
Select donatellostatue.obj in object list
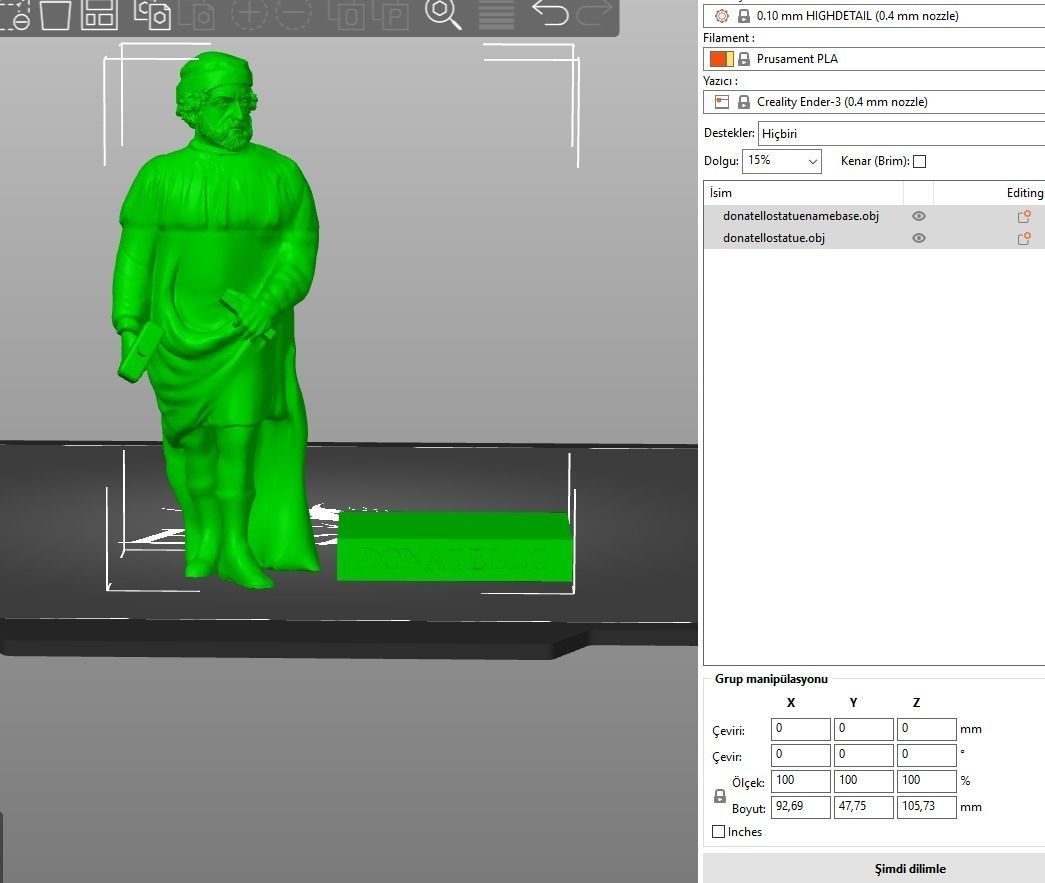point(774,238)
